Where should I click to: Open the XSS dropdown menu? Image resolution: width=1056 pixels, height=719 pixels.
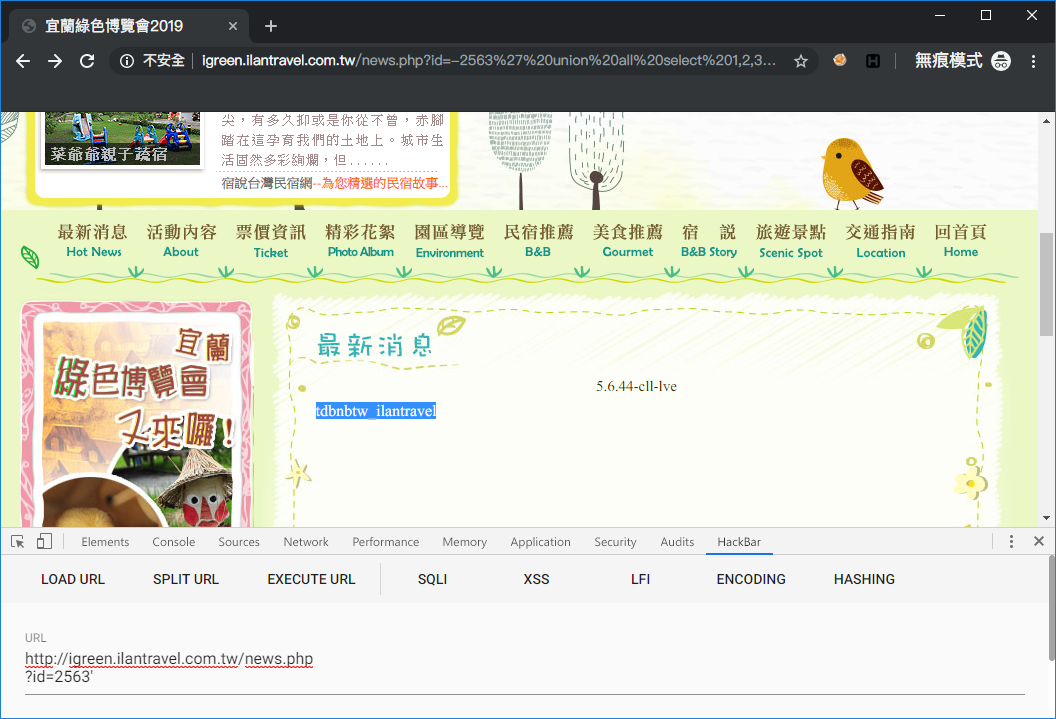[x=537, y=579]
